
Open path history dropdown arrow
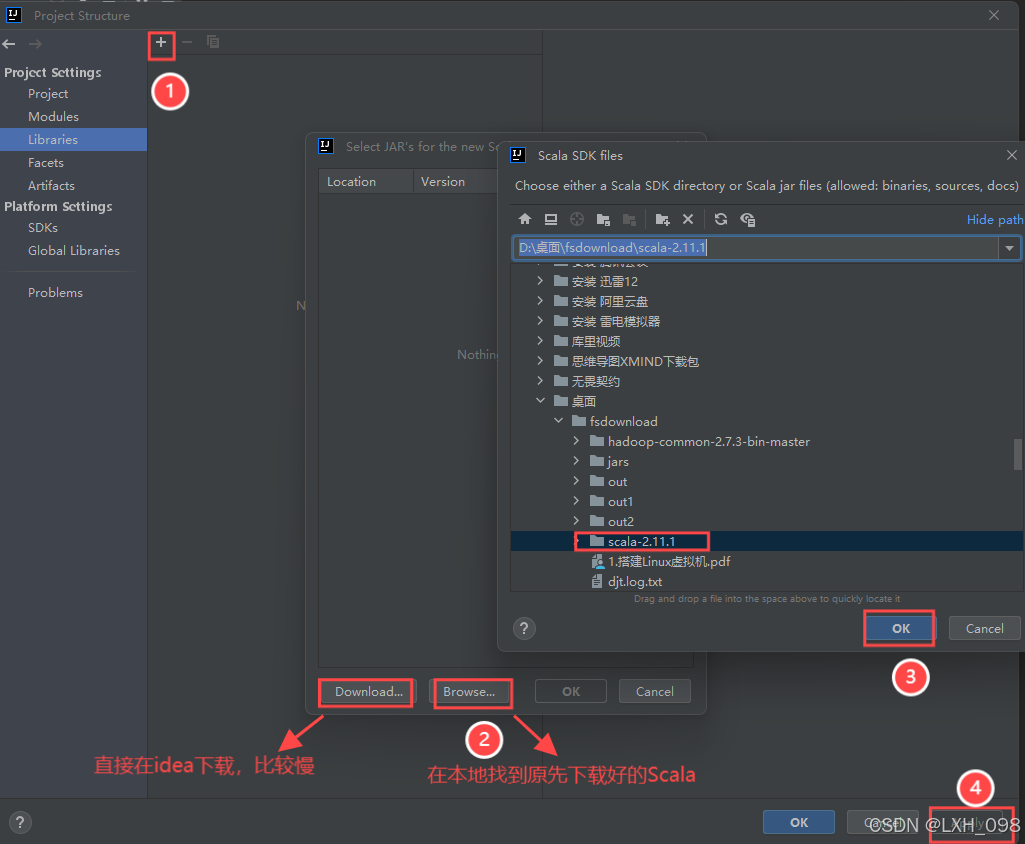(1009, 248)
